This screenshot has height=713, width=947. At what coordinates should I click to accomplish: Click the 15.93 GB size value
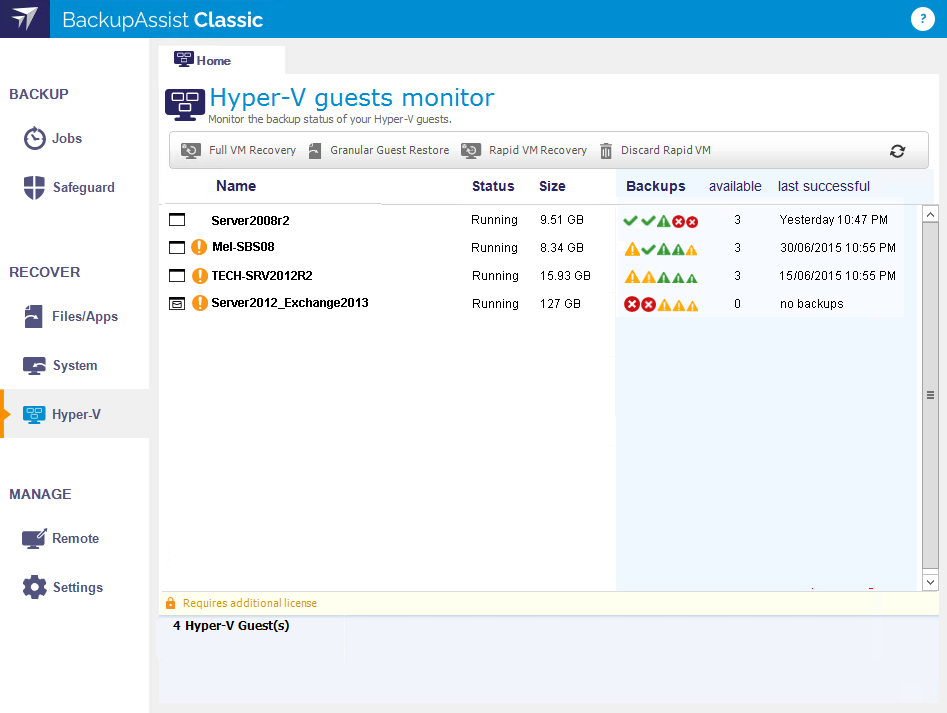pos(565,276)
